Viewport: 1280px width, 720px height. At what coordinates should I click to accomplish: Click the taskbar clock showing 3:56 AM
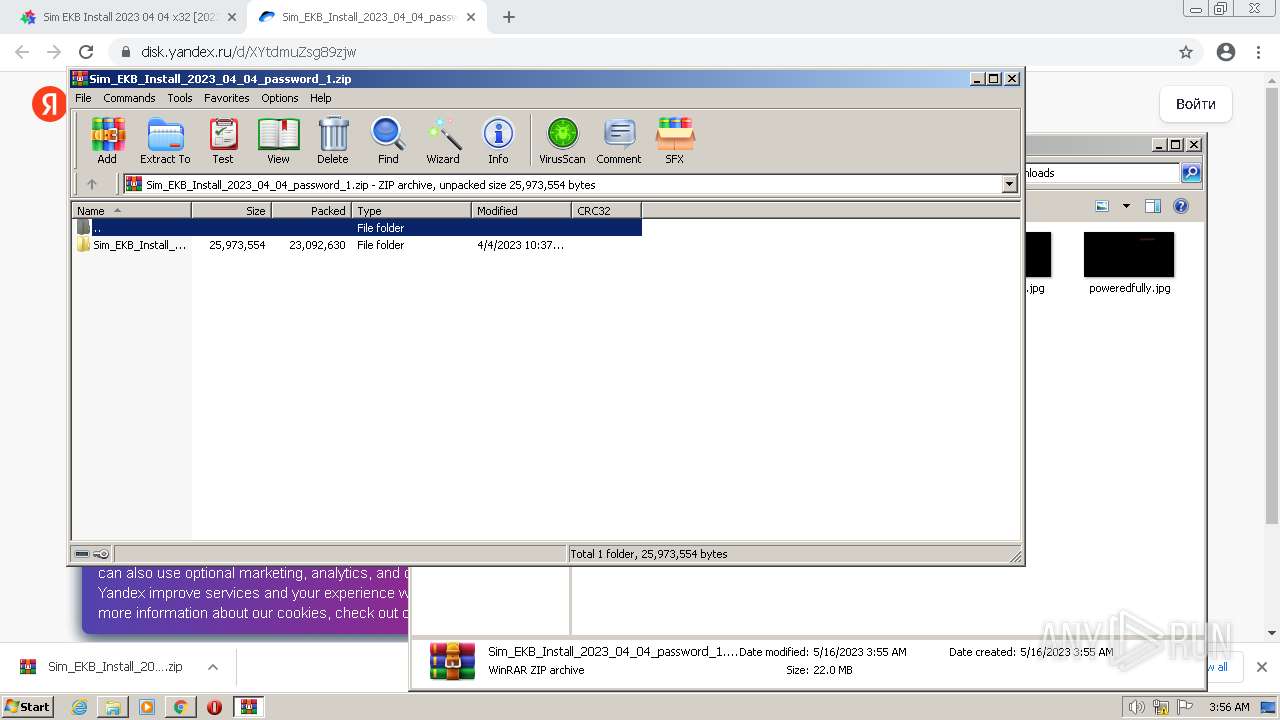pos(1229,707)
